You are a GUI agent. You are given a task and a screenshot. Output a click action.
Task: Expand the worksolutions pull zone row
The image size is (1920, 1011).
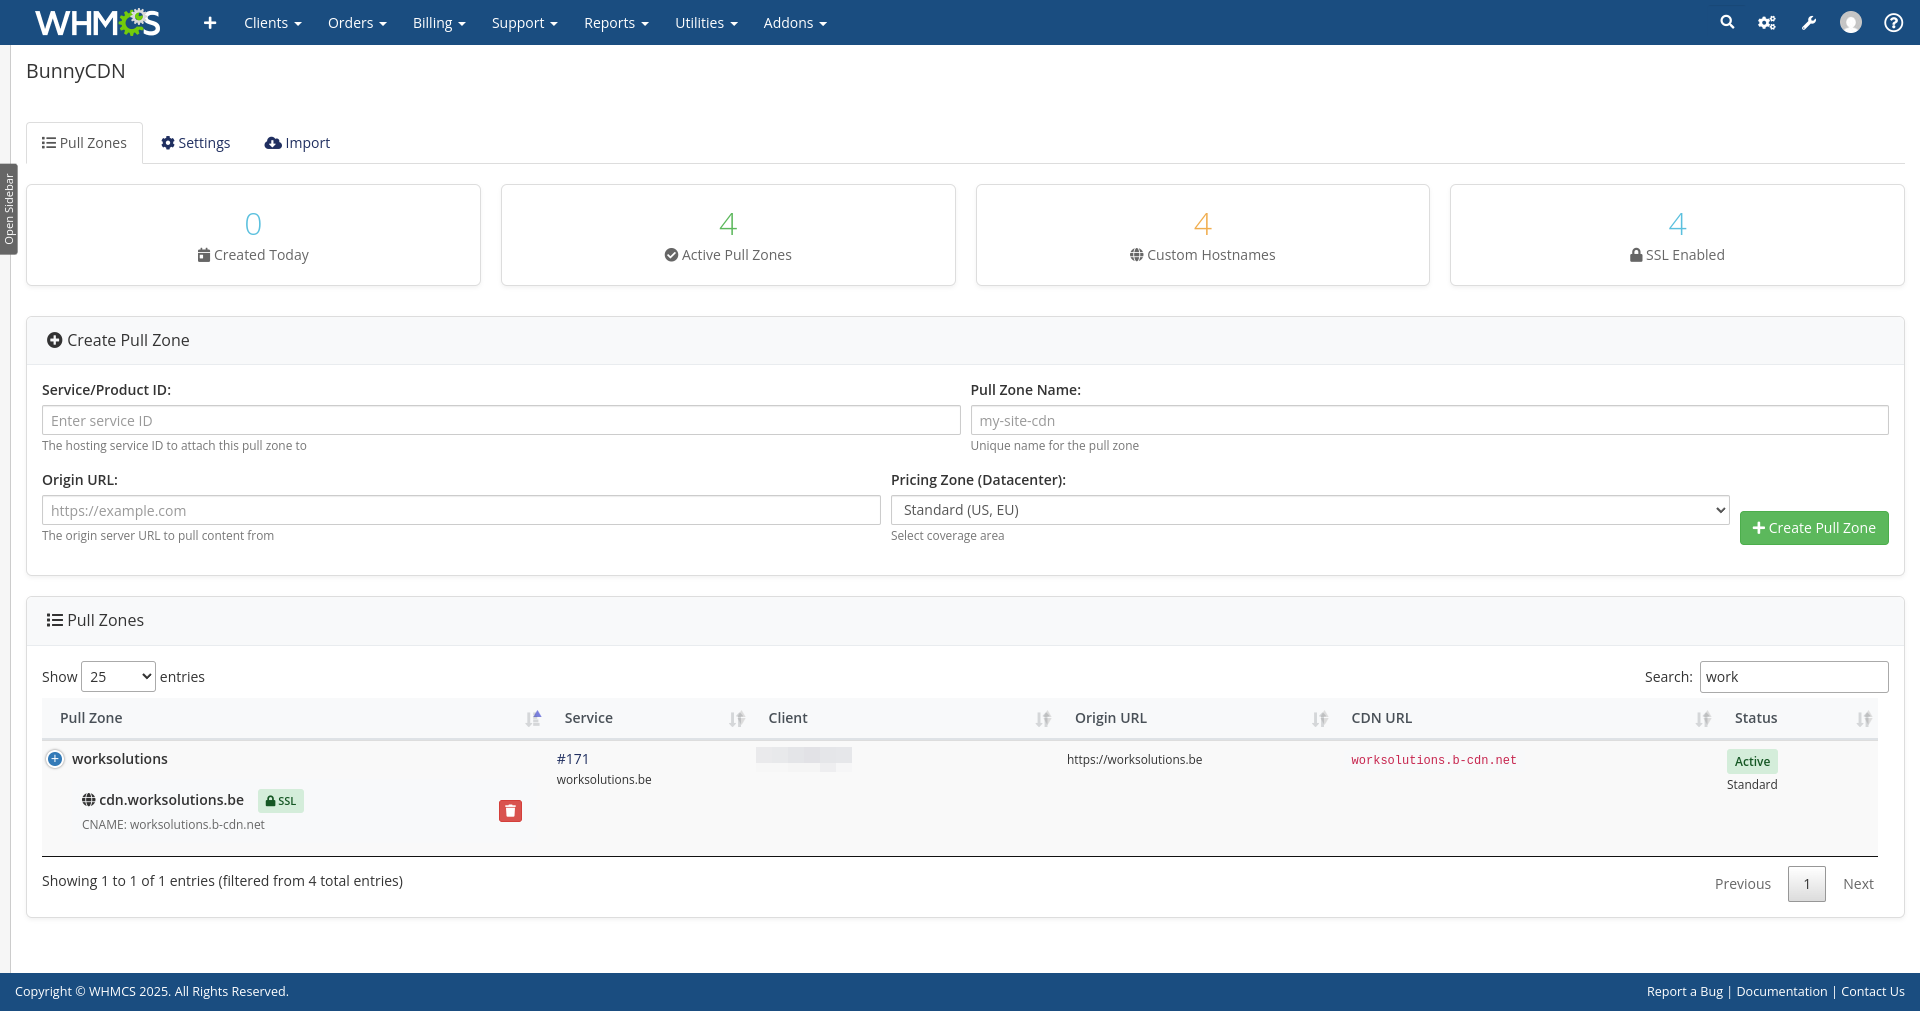click(55, 759)
